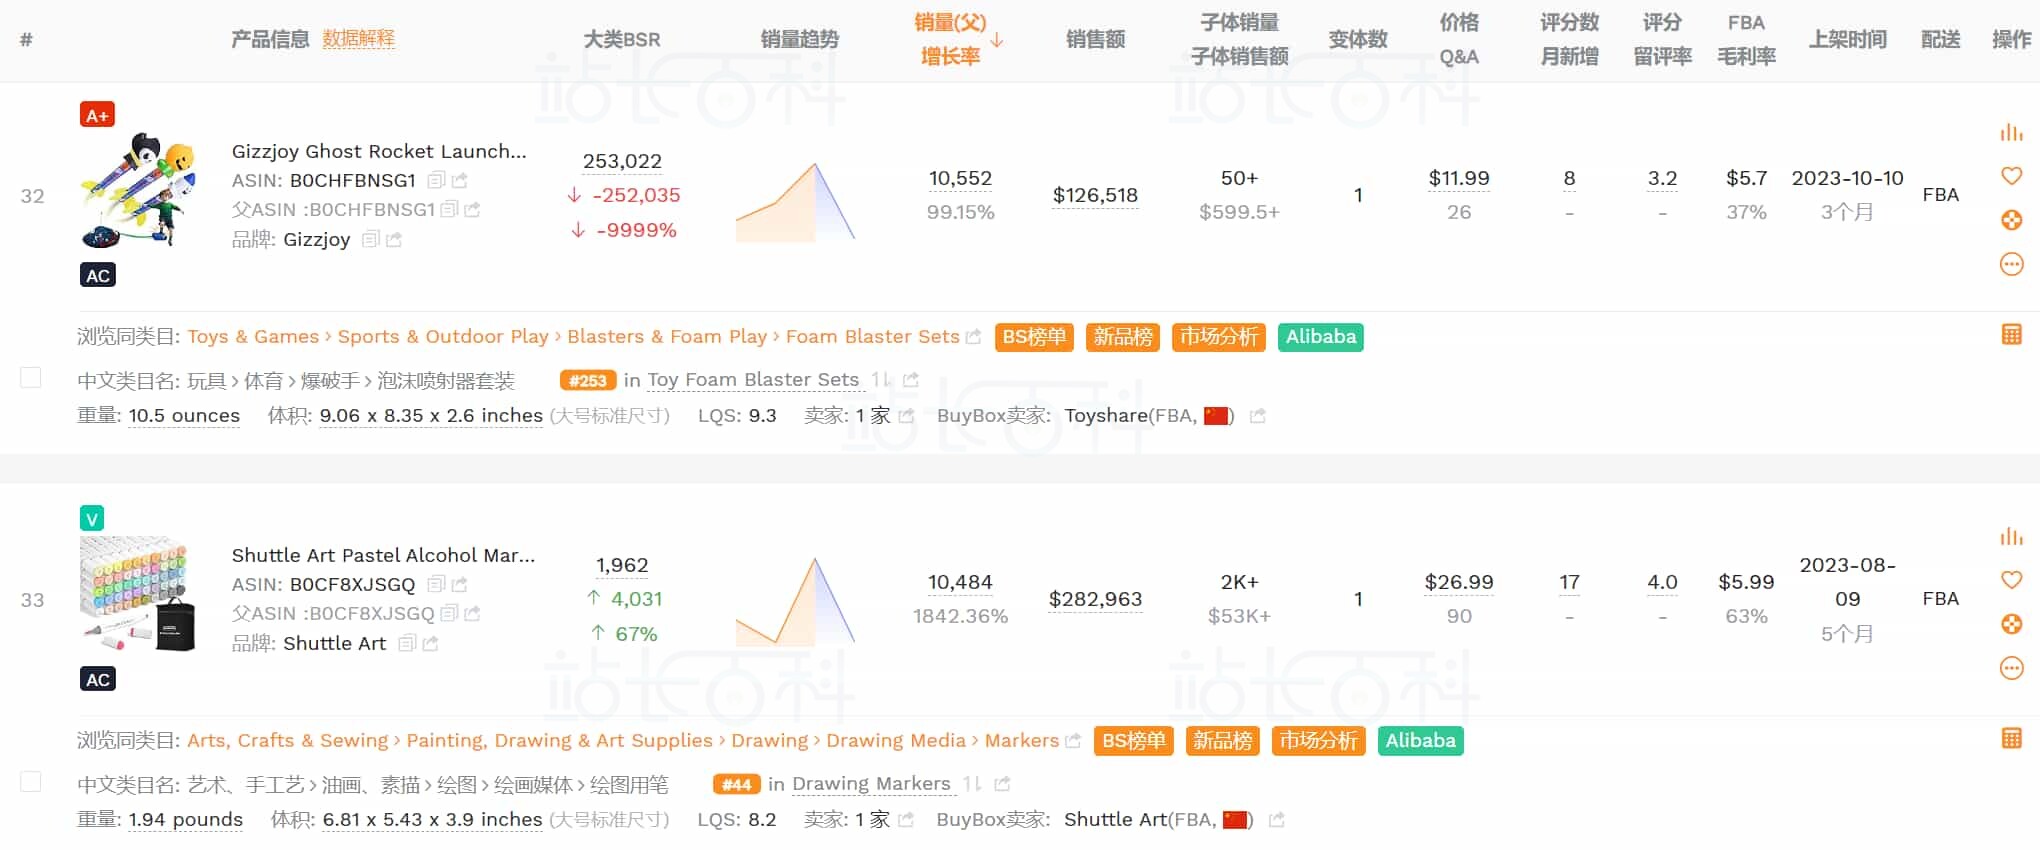
Task: View Shuttle Art sales trend chart
Action: 796,600
